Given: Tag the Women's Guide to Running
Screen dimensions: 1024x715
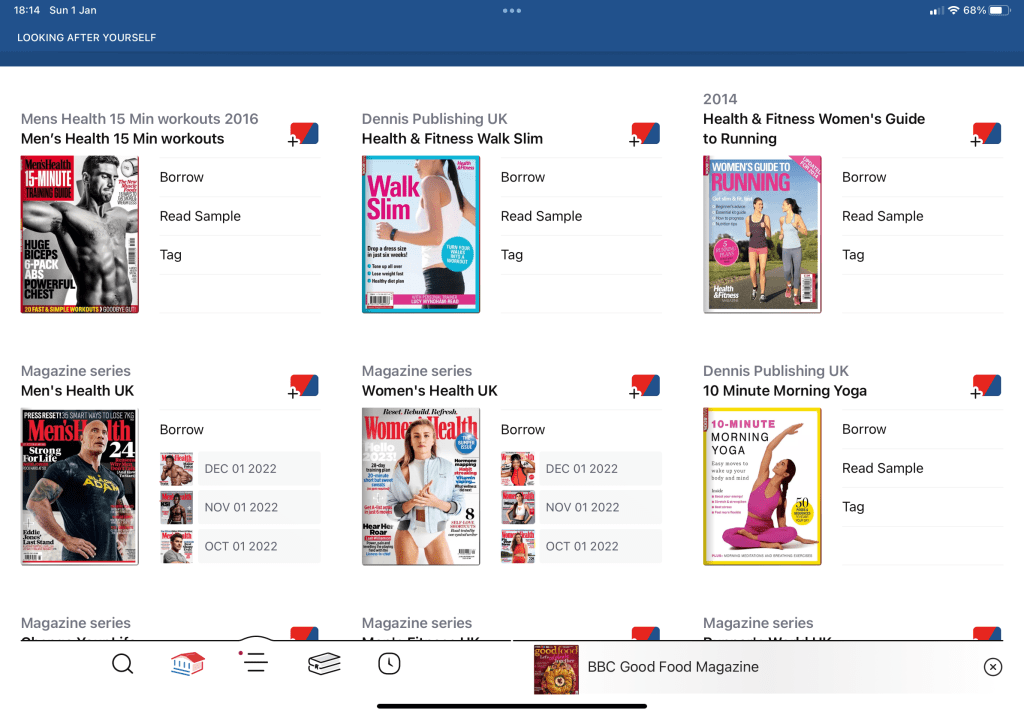Looking at the screenshot, I should (x=853, y=255).
